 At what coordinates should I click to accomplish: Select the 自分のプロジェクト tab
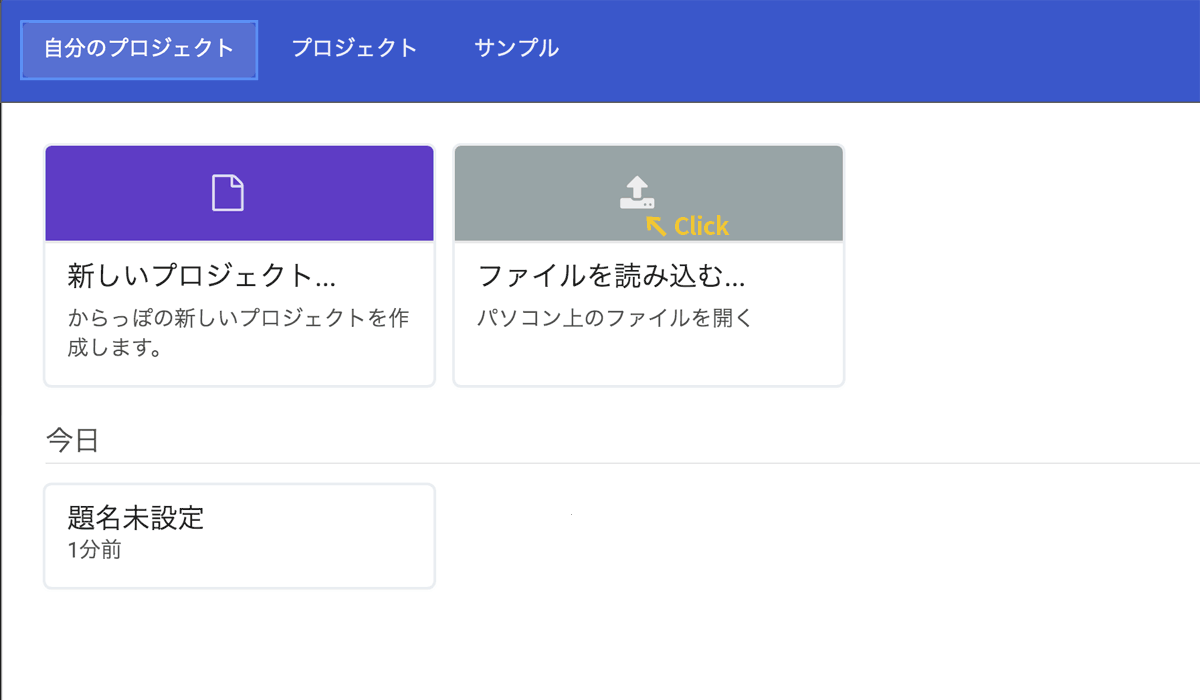point(138,47)
